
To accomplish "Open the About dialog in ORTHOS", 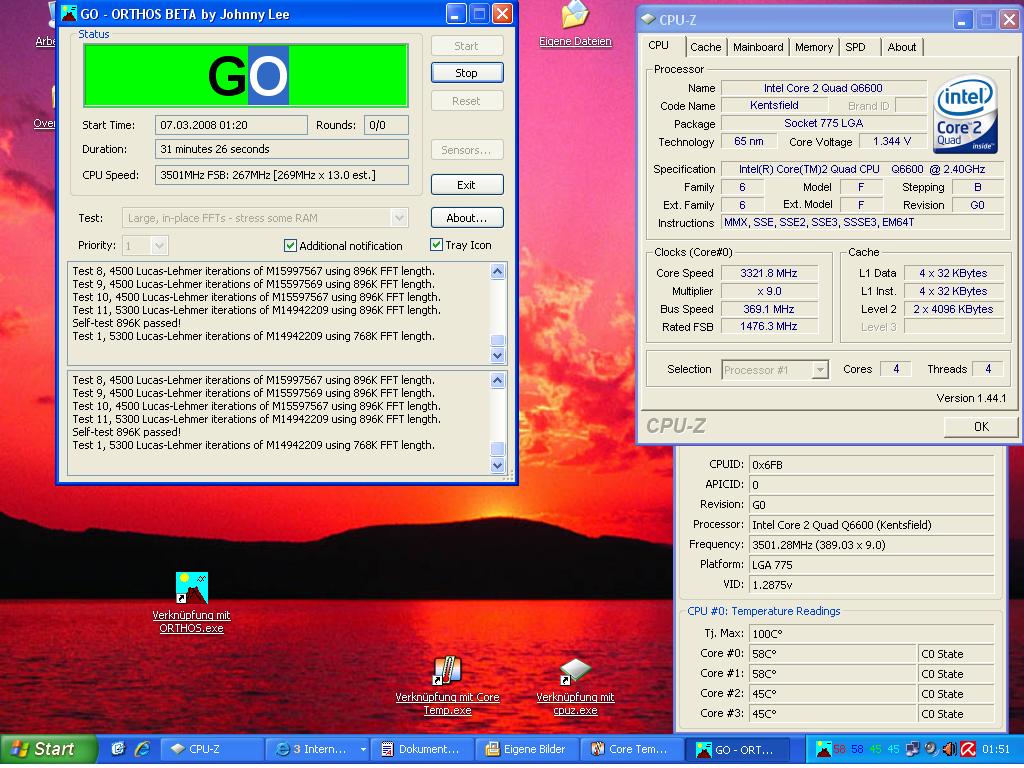I will pos(467,218).
